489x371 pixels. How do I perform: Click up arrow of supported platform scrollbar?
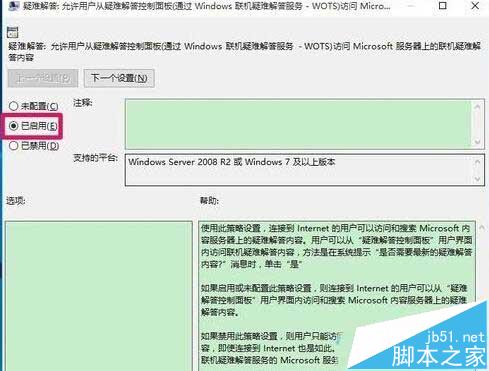click(x=478, y=162)
